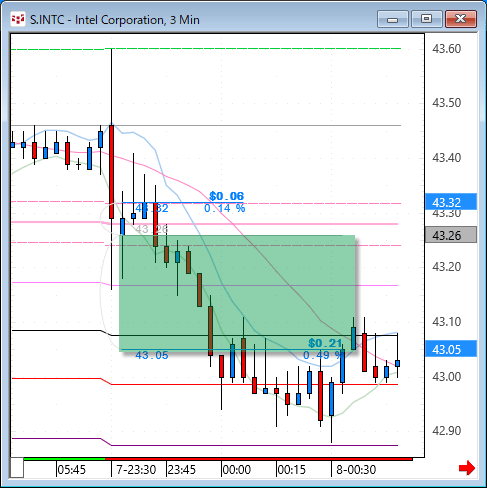487x488 pixels.
Task: Click the red scroll-right arrow
Action: pos(467,468)
